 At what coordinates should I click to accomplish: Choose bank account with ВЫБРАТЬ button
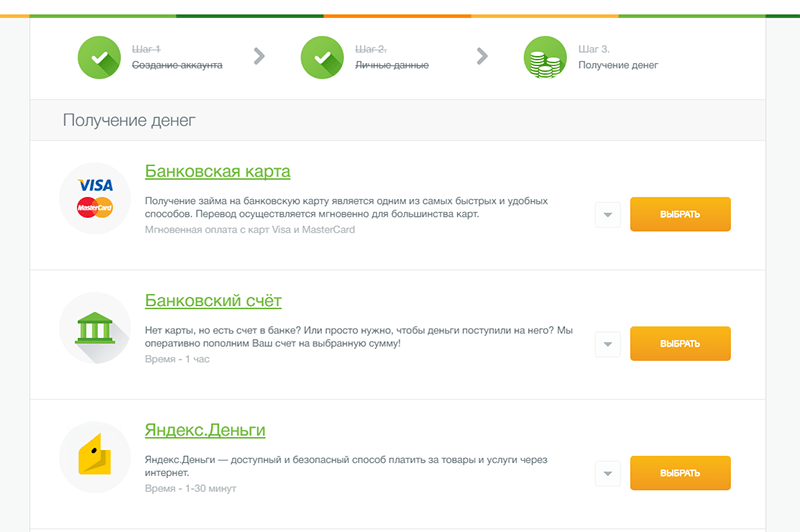pyautogui.click(x=680, y=344)
